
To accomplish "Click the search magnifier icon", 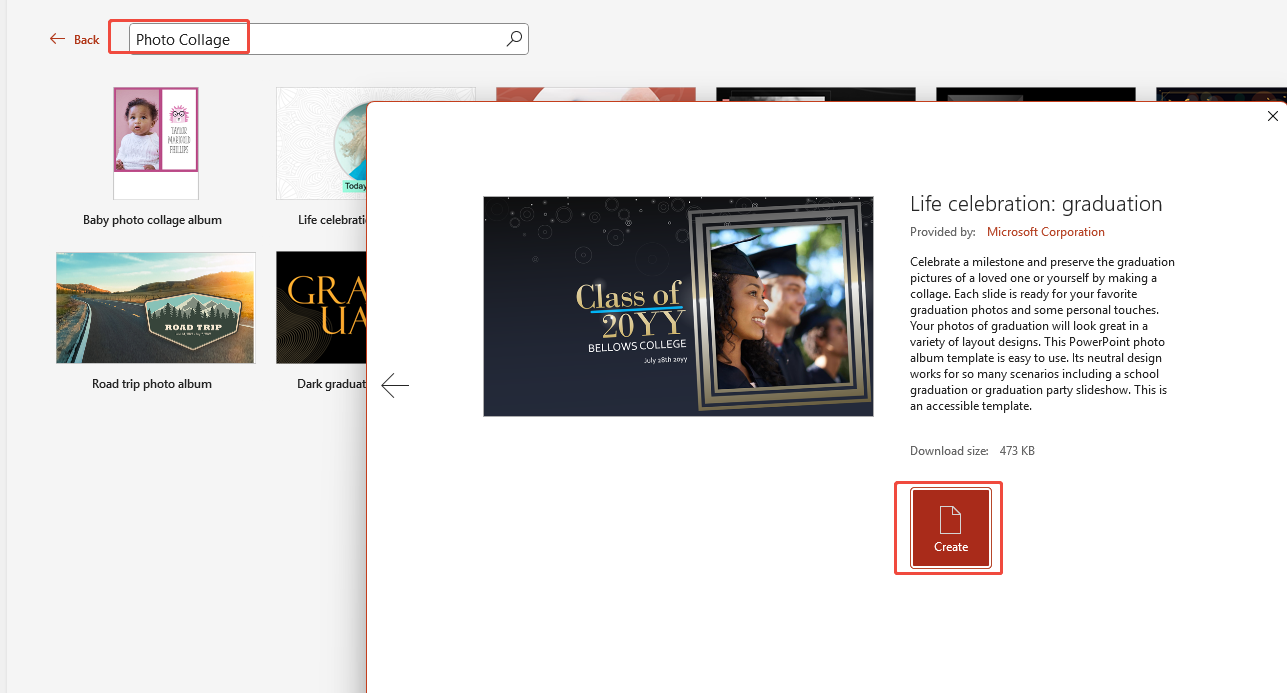I will click(x=513, y=38).
